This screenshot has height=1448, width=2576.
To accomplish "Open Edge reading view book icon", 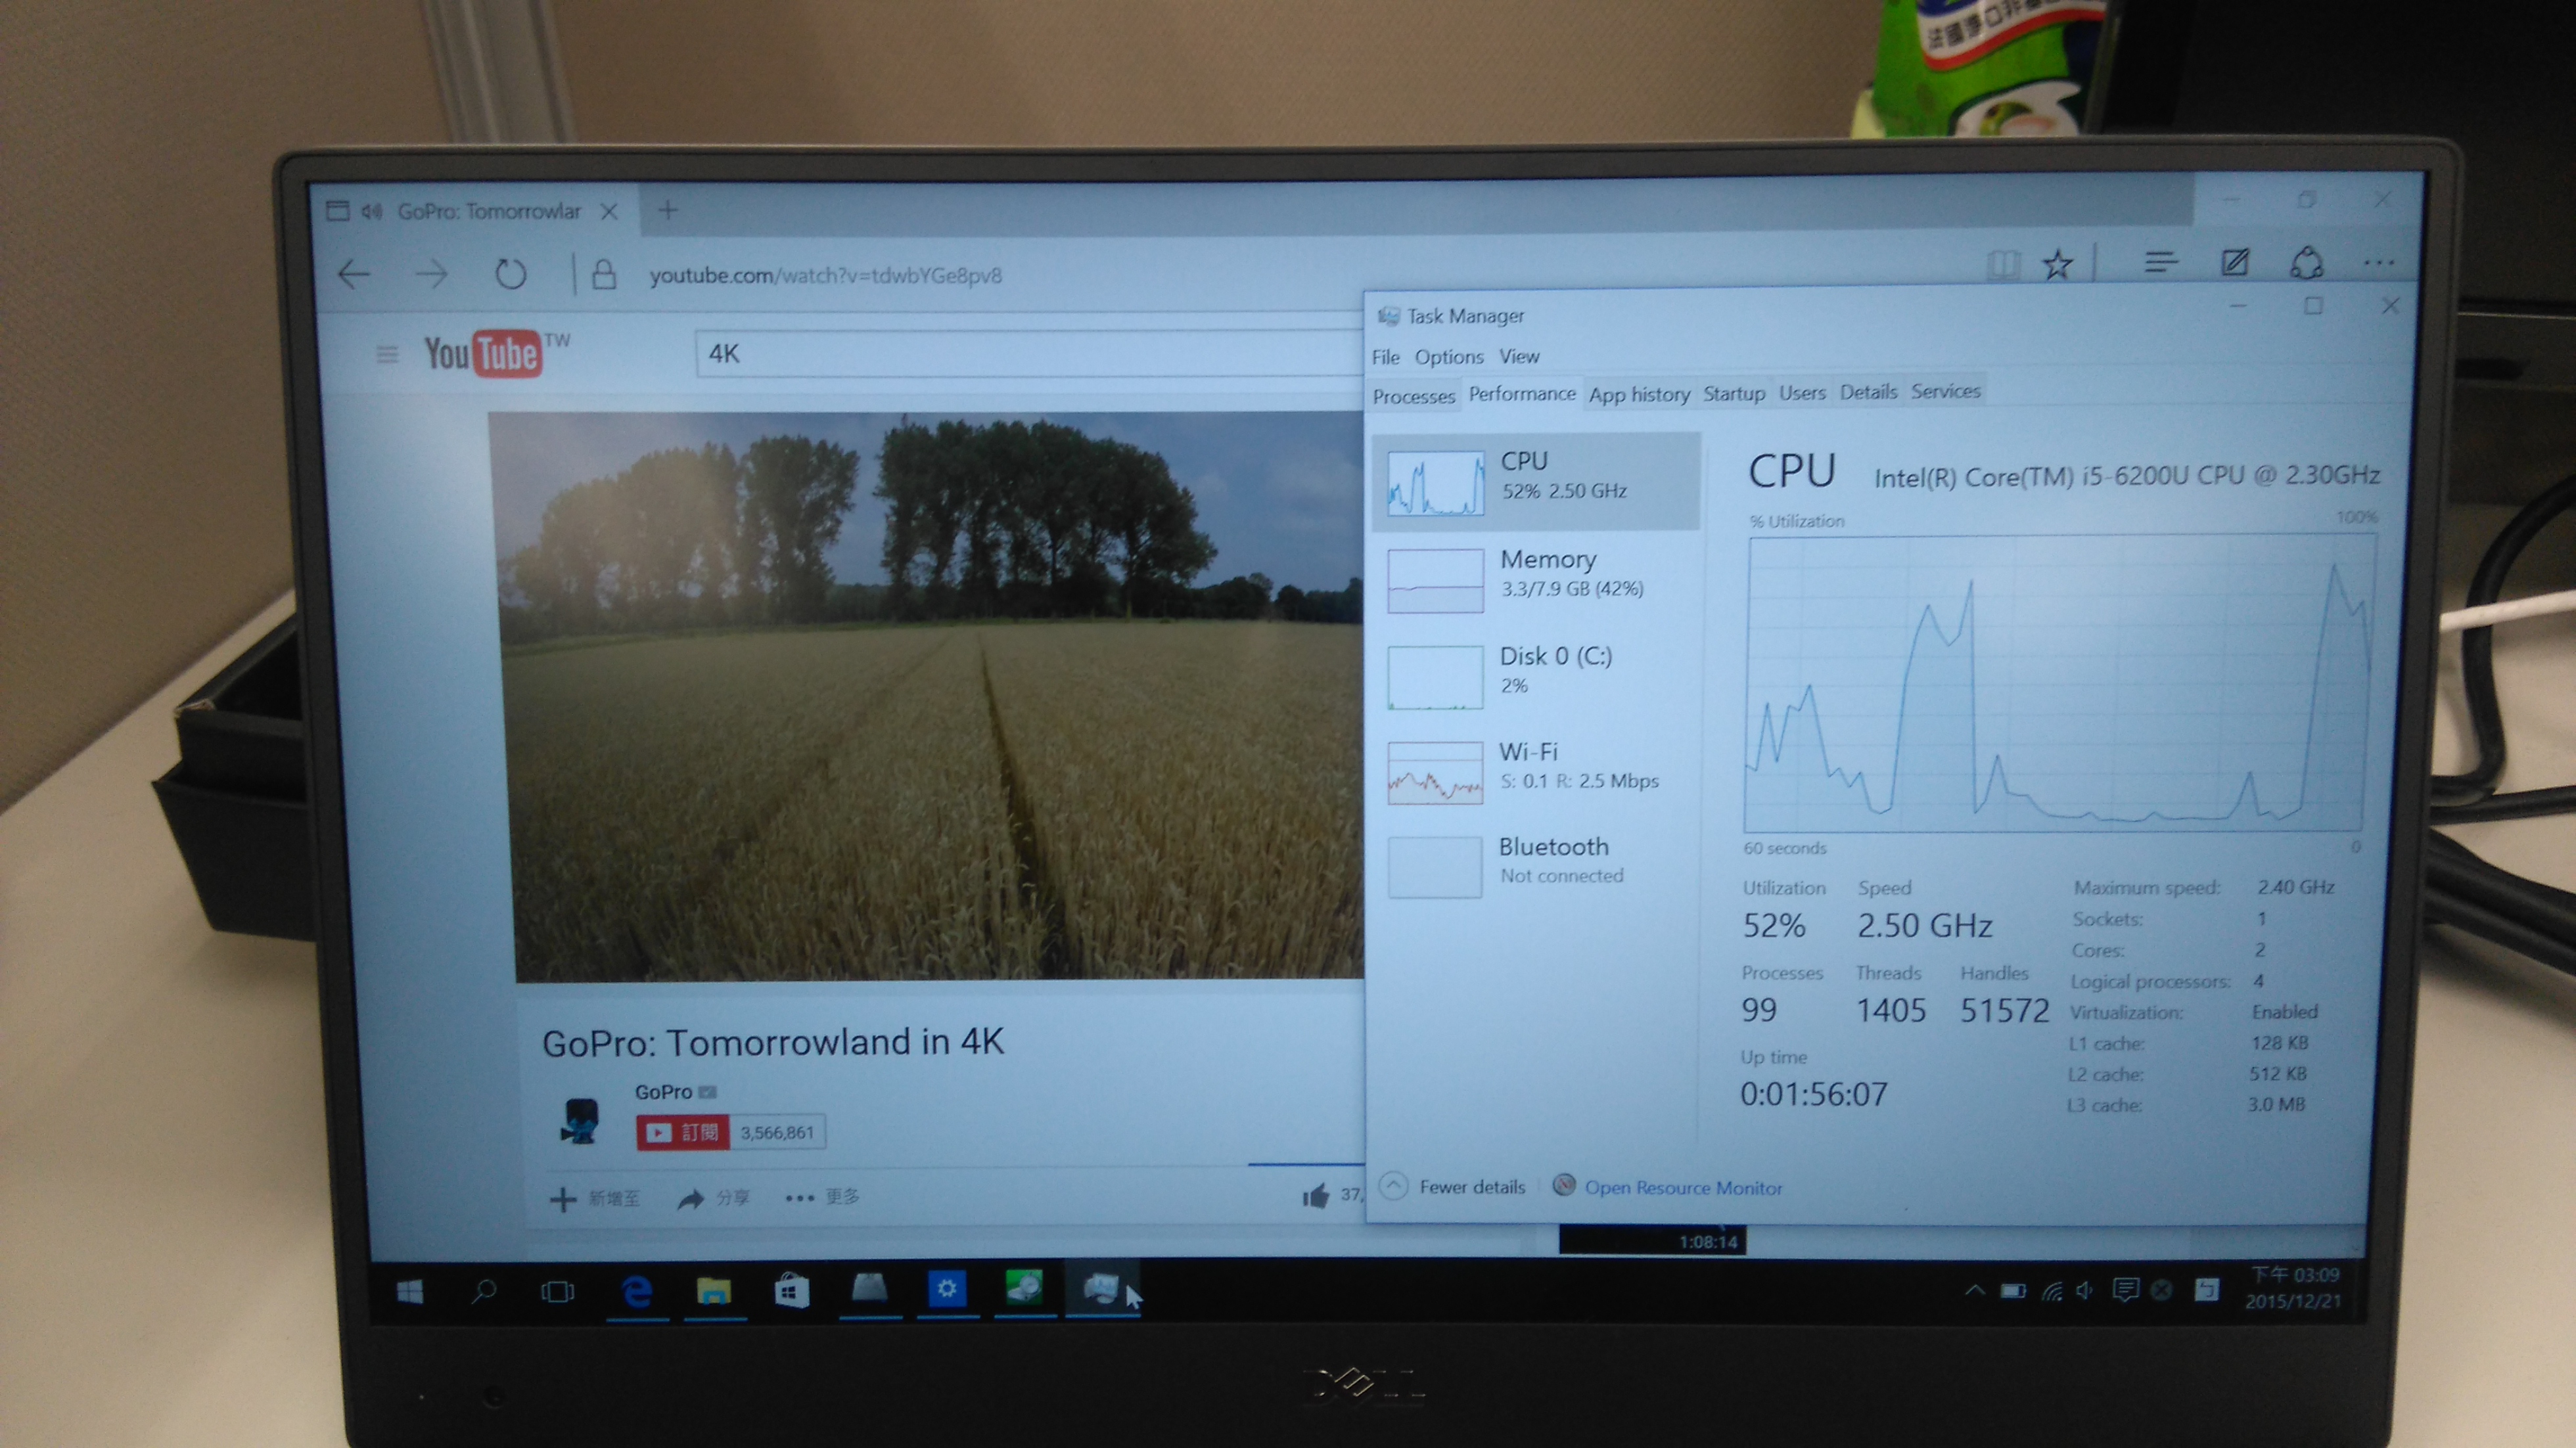I will click(2003, 265).
